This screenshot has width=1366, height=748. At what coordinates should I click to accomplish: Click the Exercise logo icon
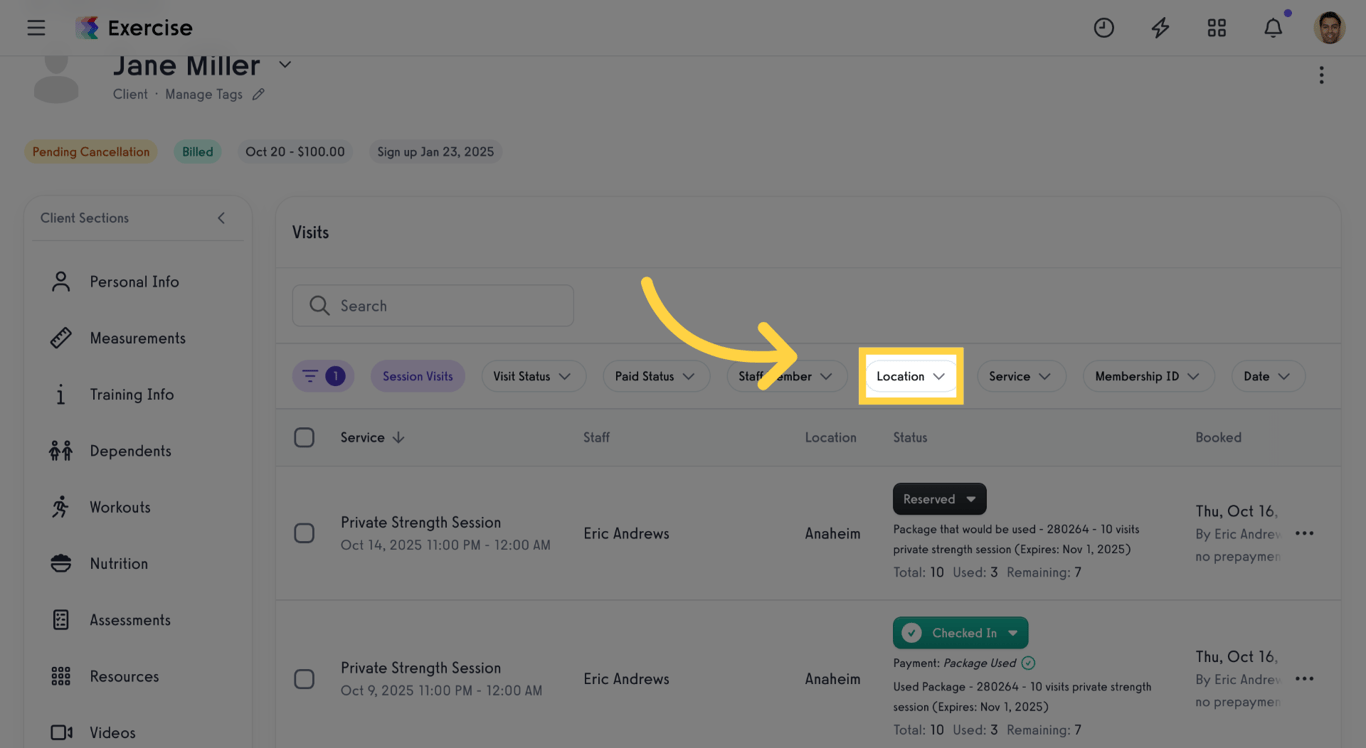click(x=88, y=28)
